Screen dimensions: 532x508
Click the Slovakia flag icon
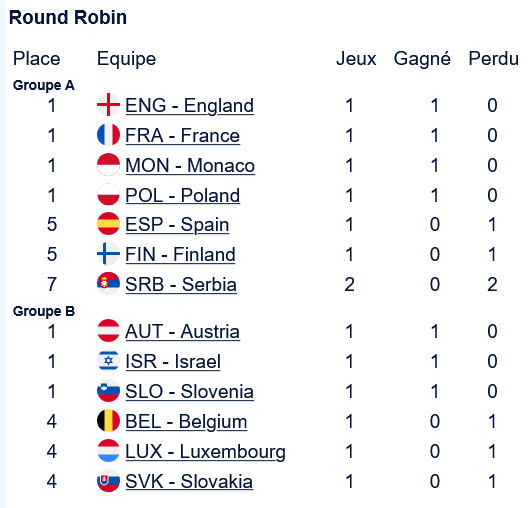coord(108,481)
